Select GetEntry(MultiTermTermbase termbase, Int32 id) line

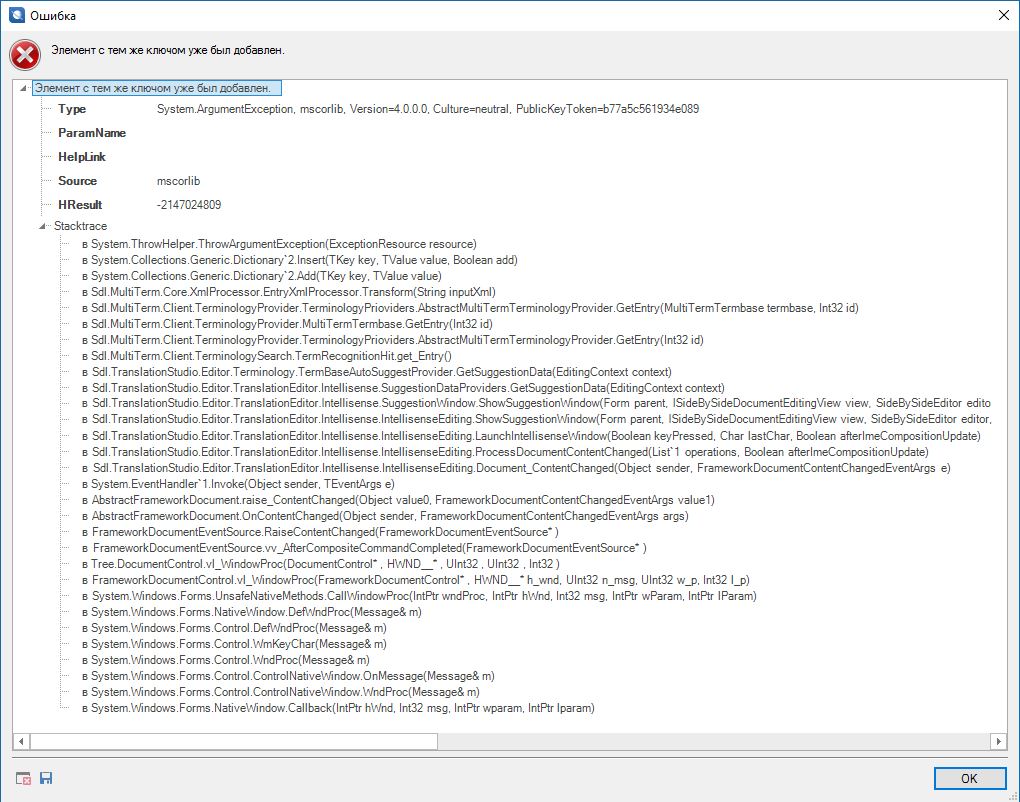point(470,308)
